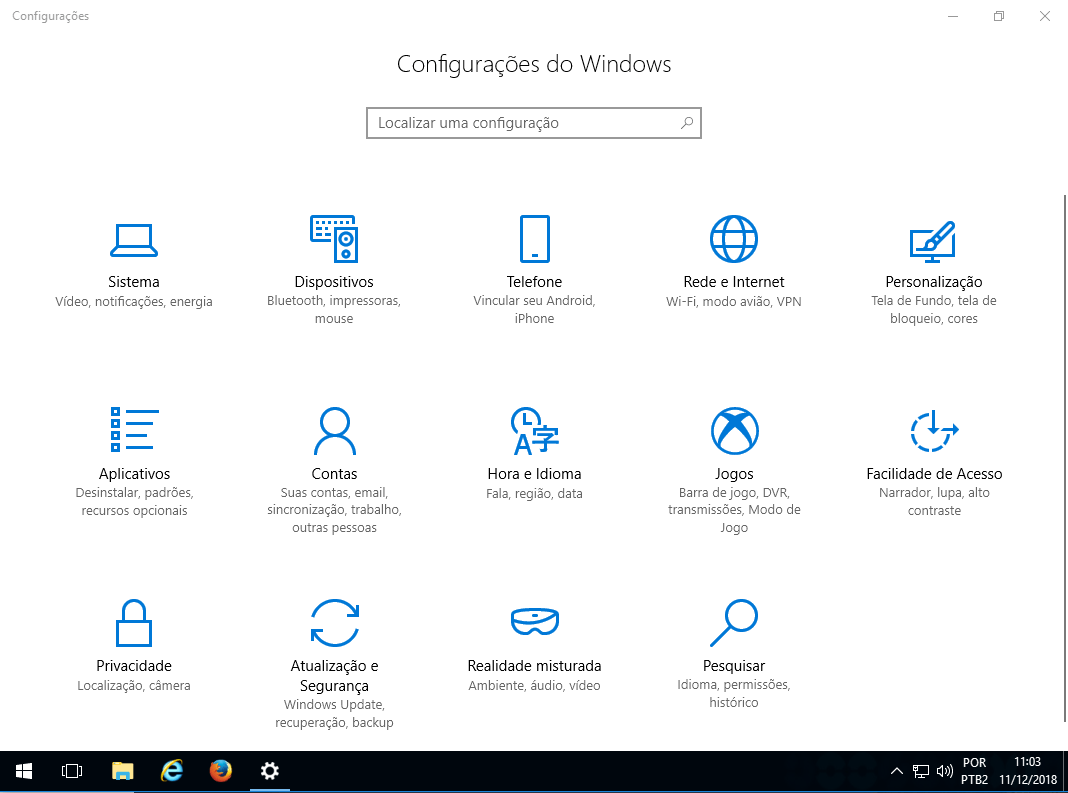Open Facilidade de Acesso icon
Image resolution: width=1068 pixels, height=793 pixels.
click(933, 430)
